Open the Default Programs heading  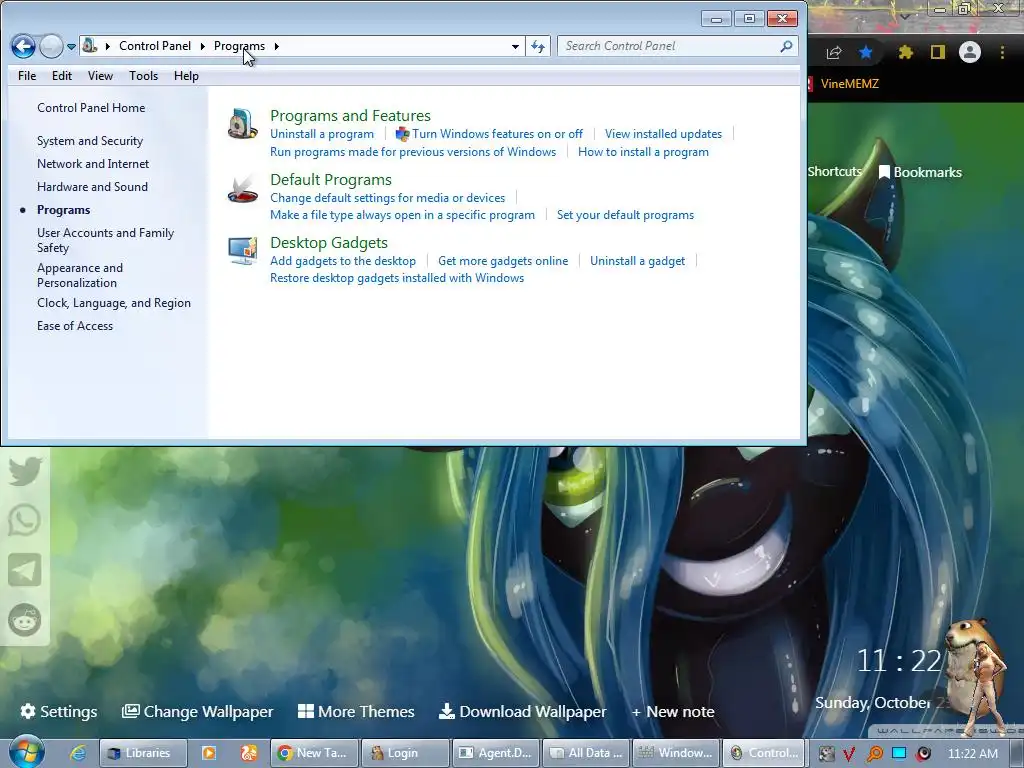(x=330, y=180)
